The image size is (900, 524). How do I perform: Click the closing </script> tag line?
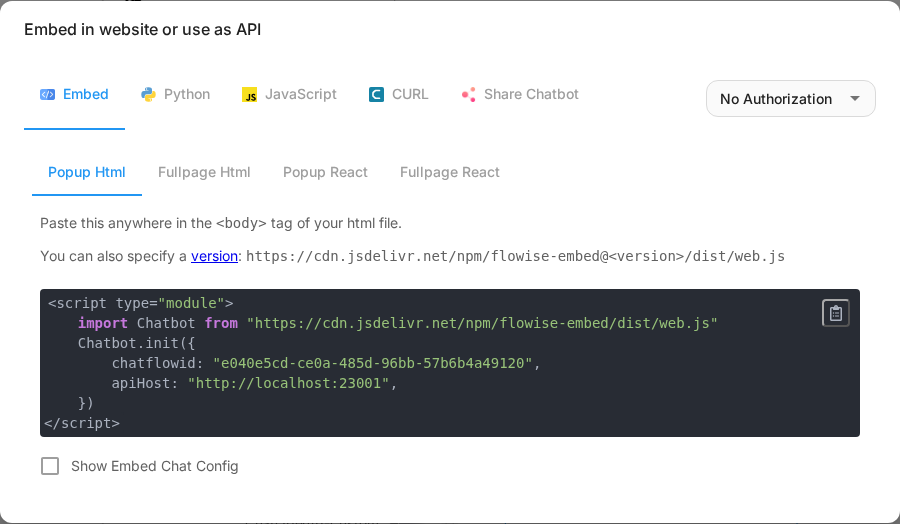click(x=82, y=424)
